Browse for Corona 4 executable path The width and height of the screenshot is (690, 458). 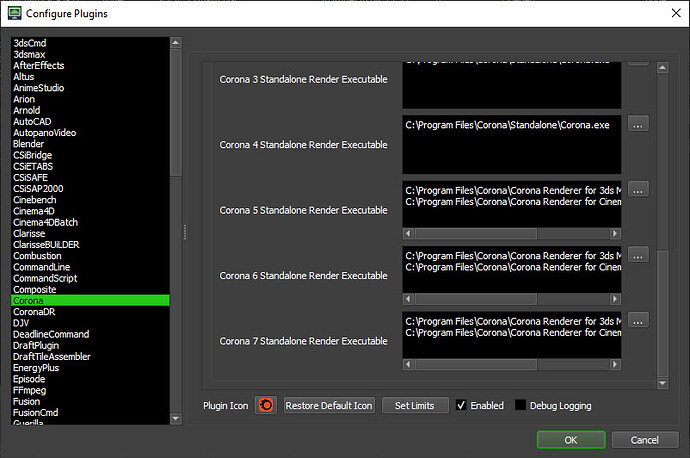tap(638, 124)
